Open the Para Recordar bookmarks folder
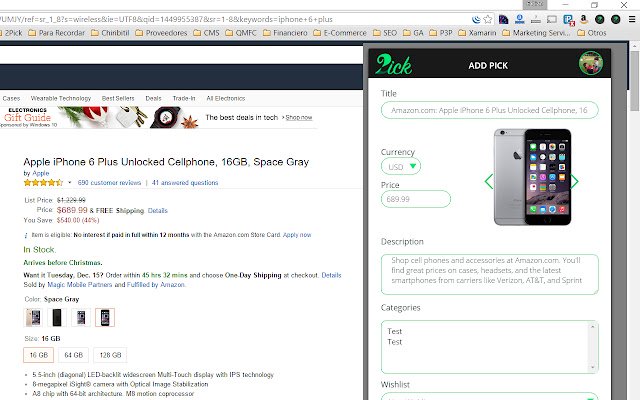This screenshot has height=400, width=640. coord(57,33)
